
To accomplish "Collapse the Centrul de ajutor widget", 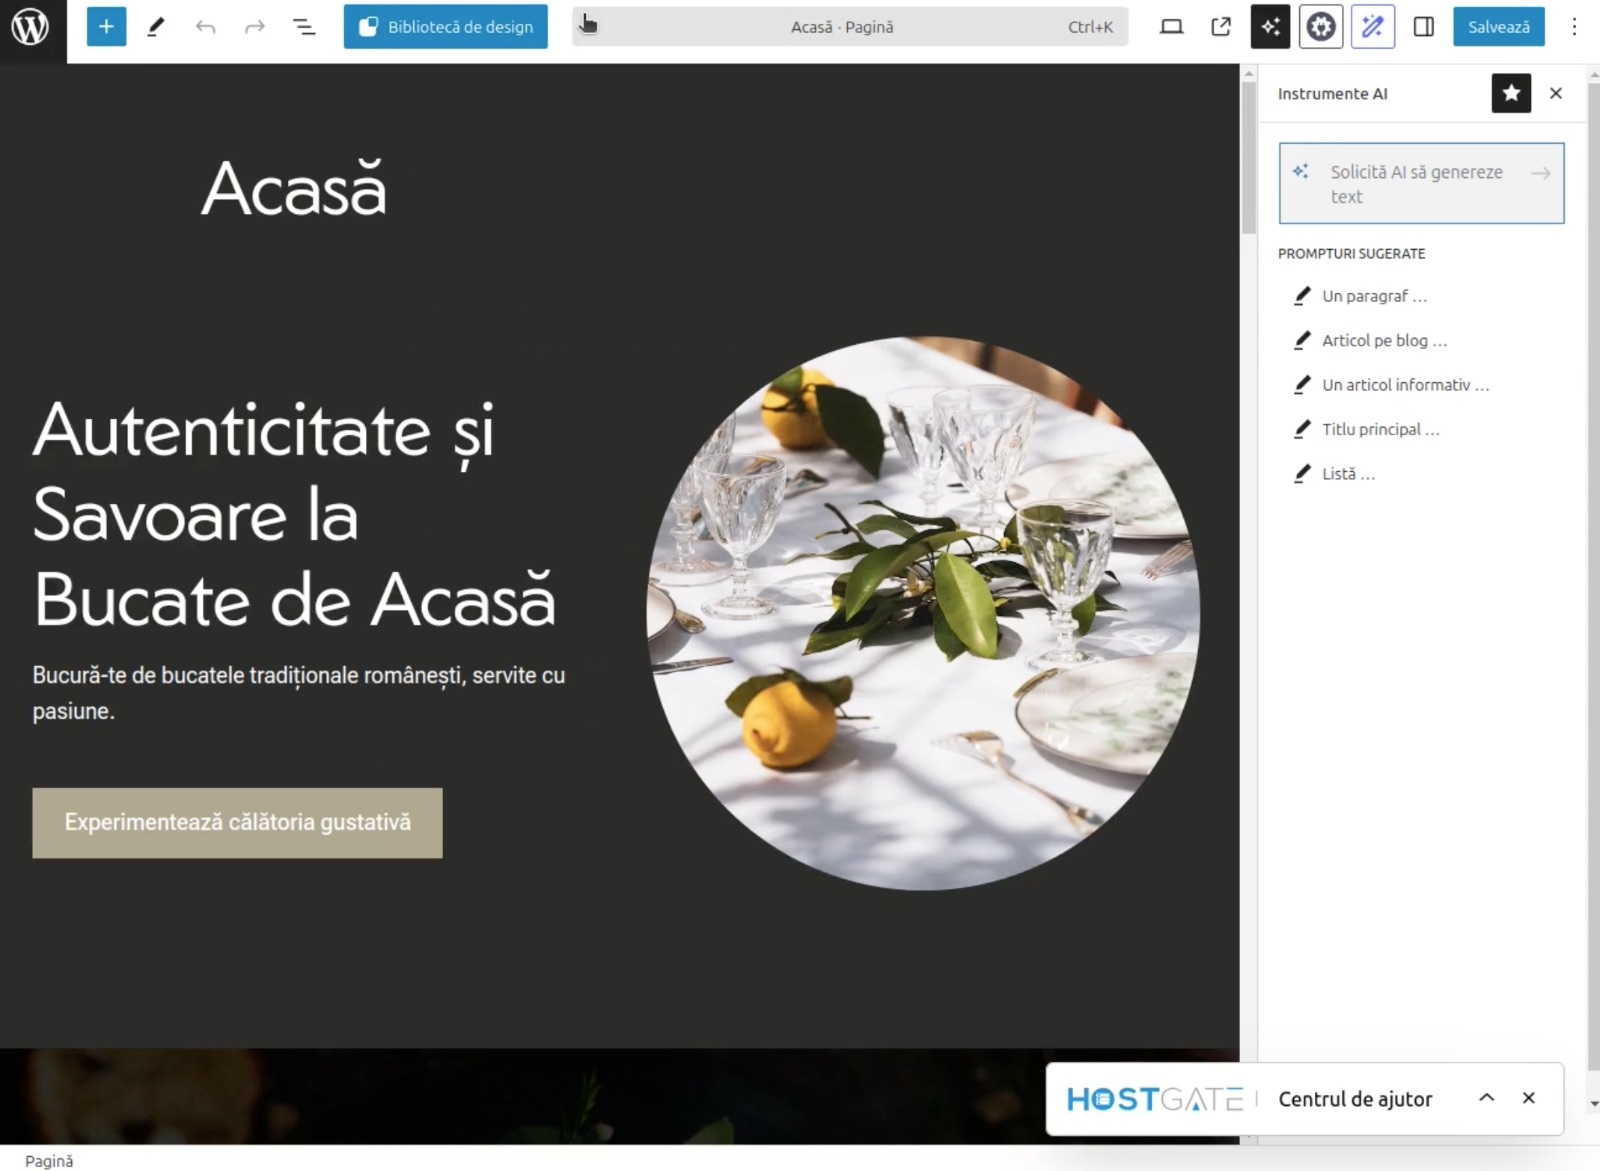I will pyautogui.click(x=1487, y=1098).
